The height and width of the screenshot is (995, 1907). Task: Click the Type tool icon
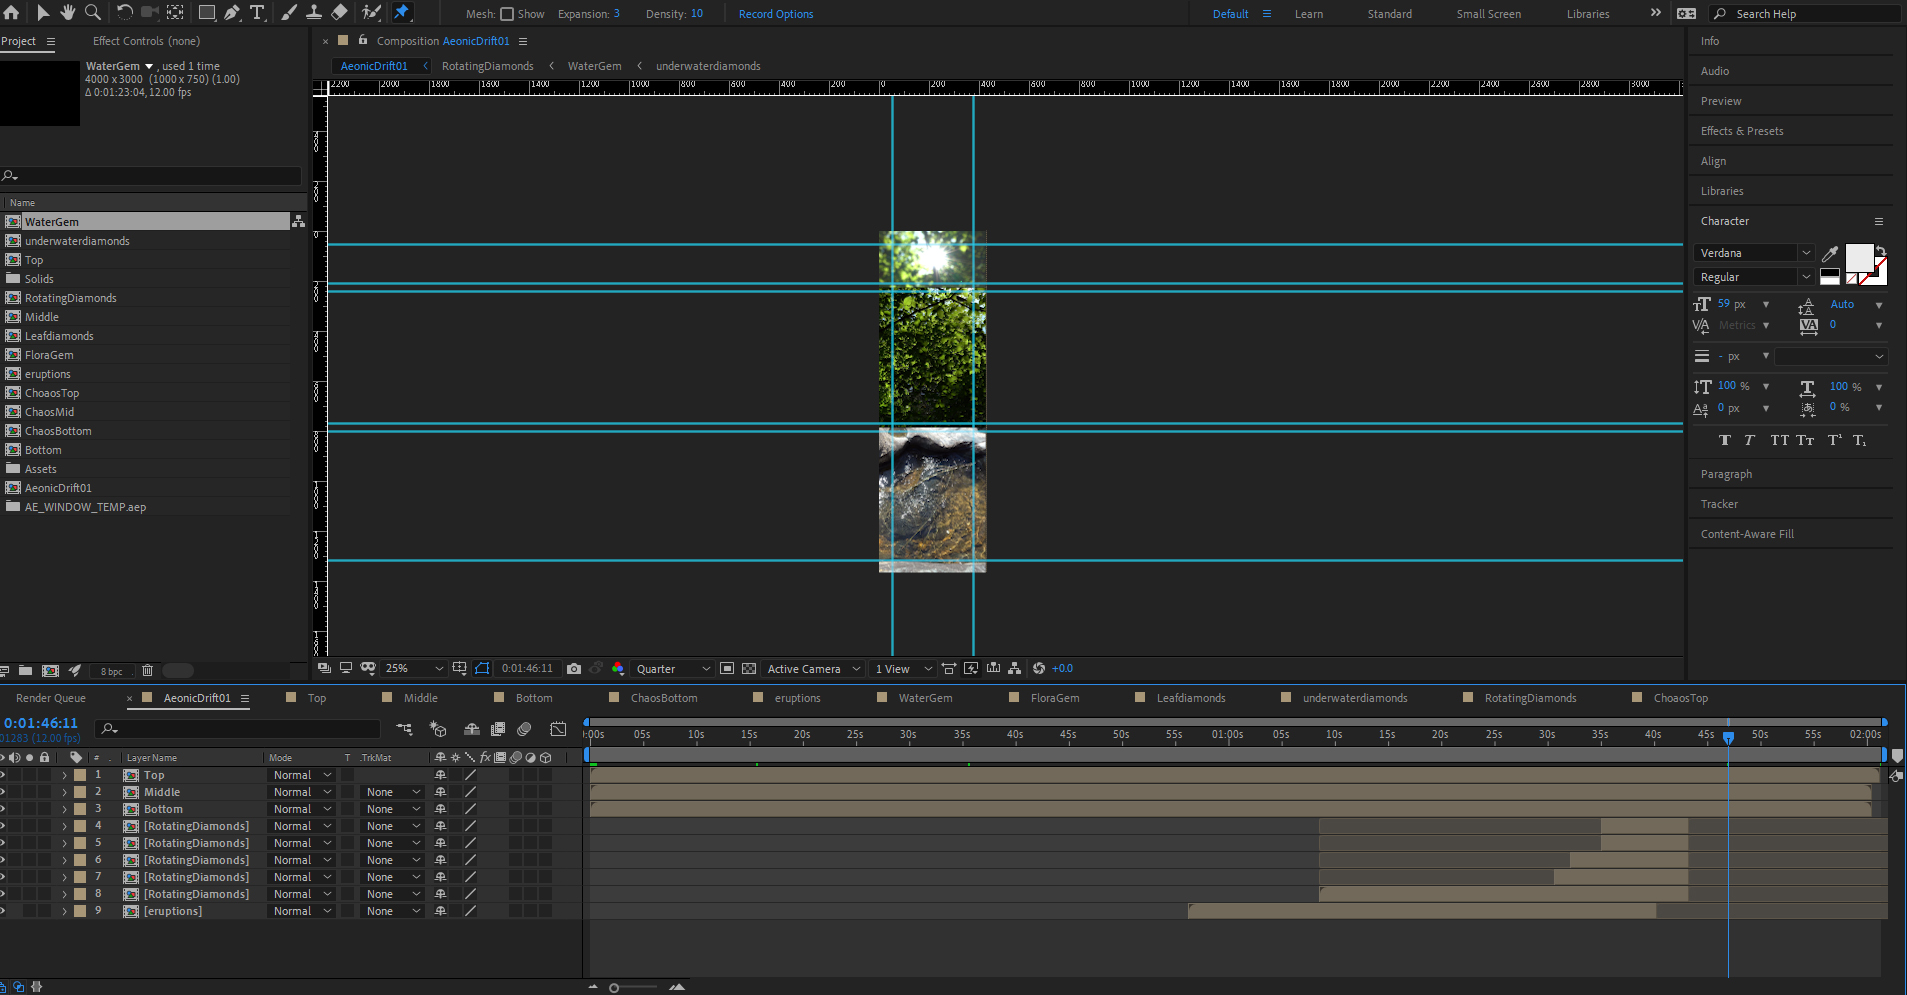pos(257,12)
